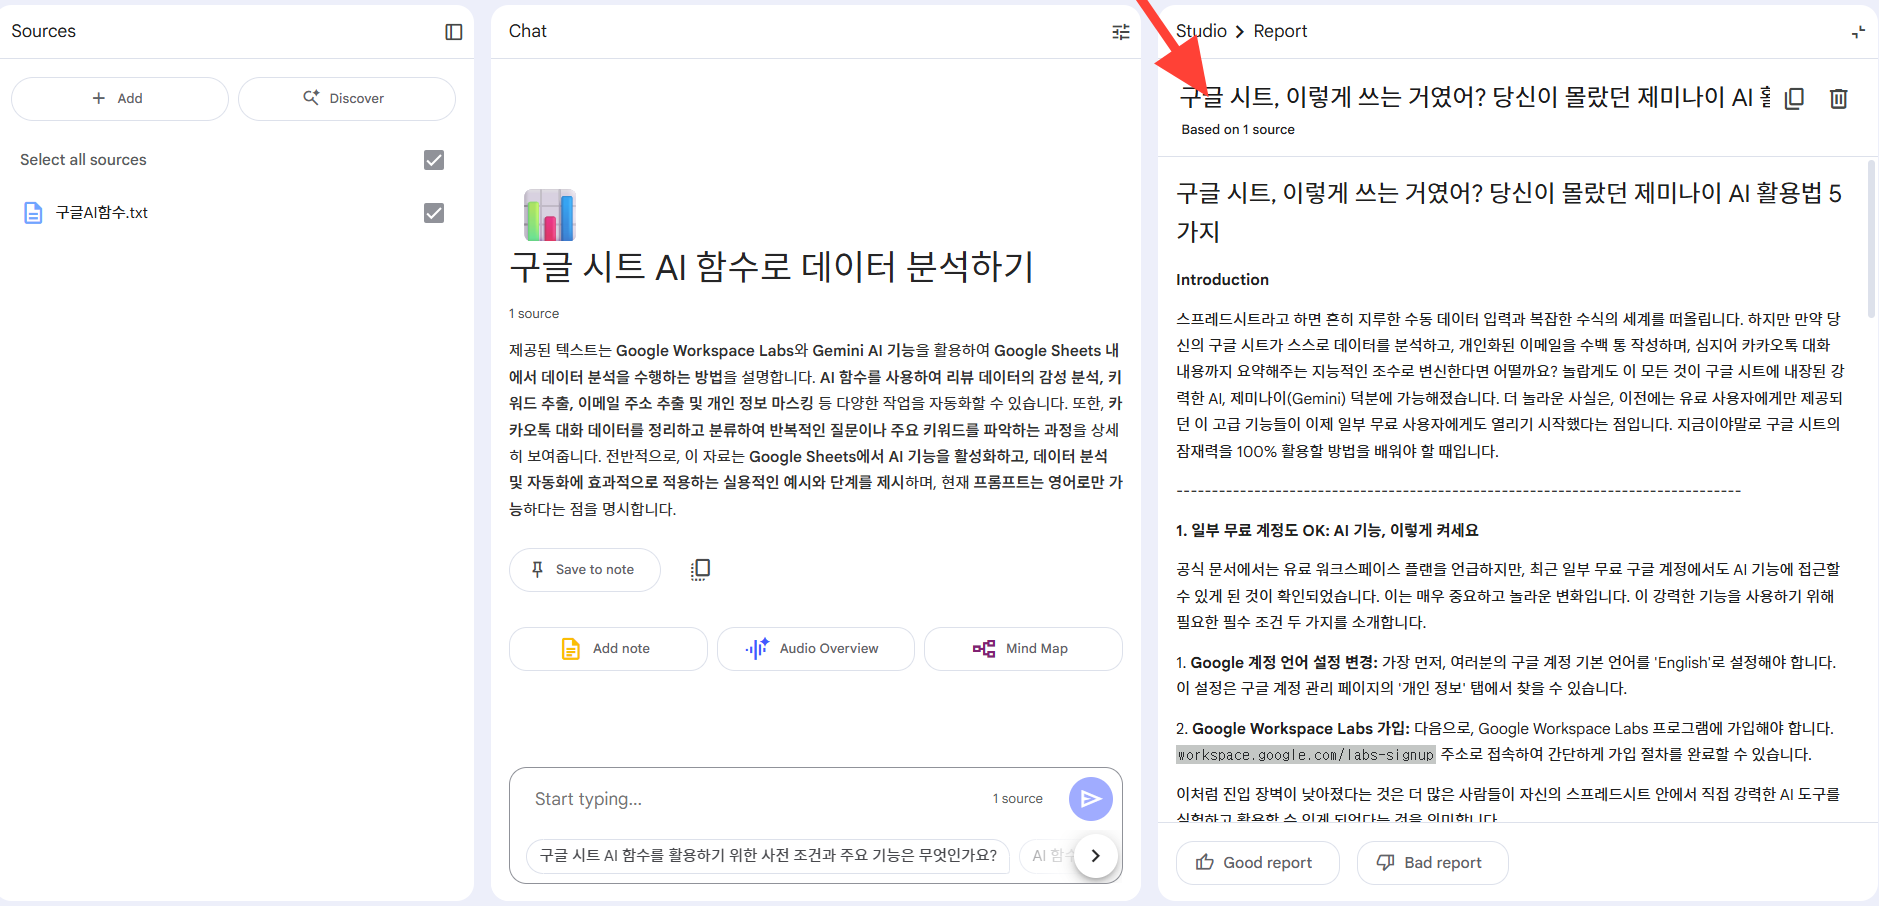This screenshot has height=906, width=1879.
Task: Click the workspace.google.com/labs-signup code text
Action: tap(1305, 755)
